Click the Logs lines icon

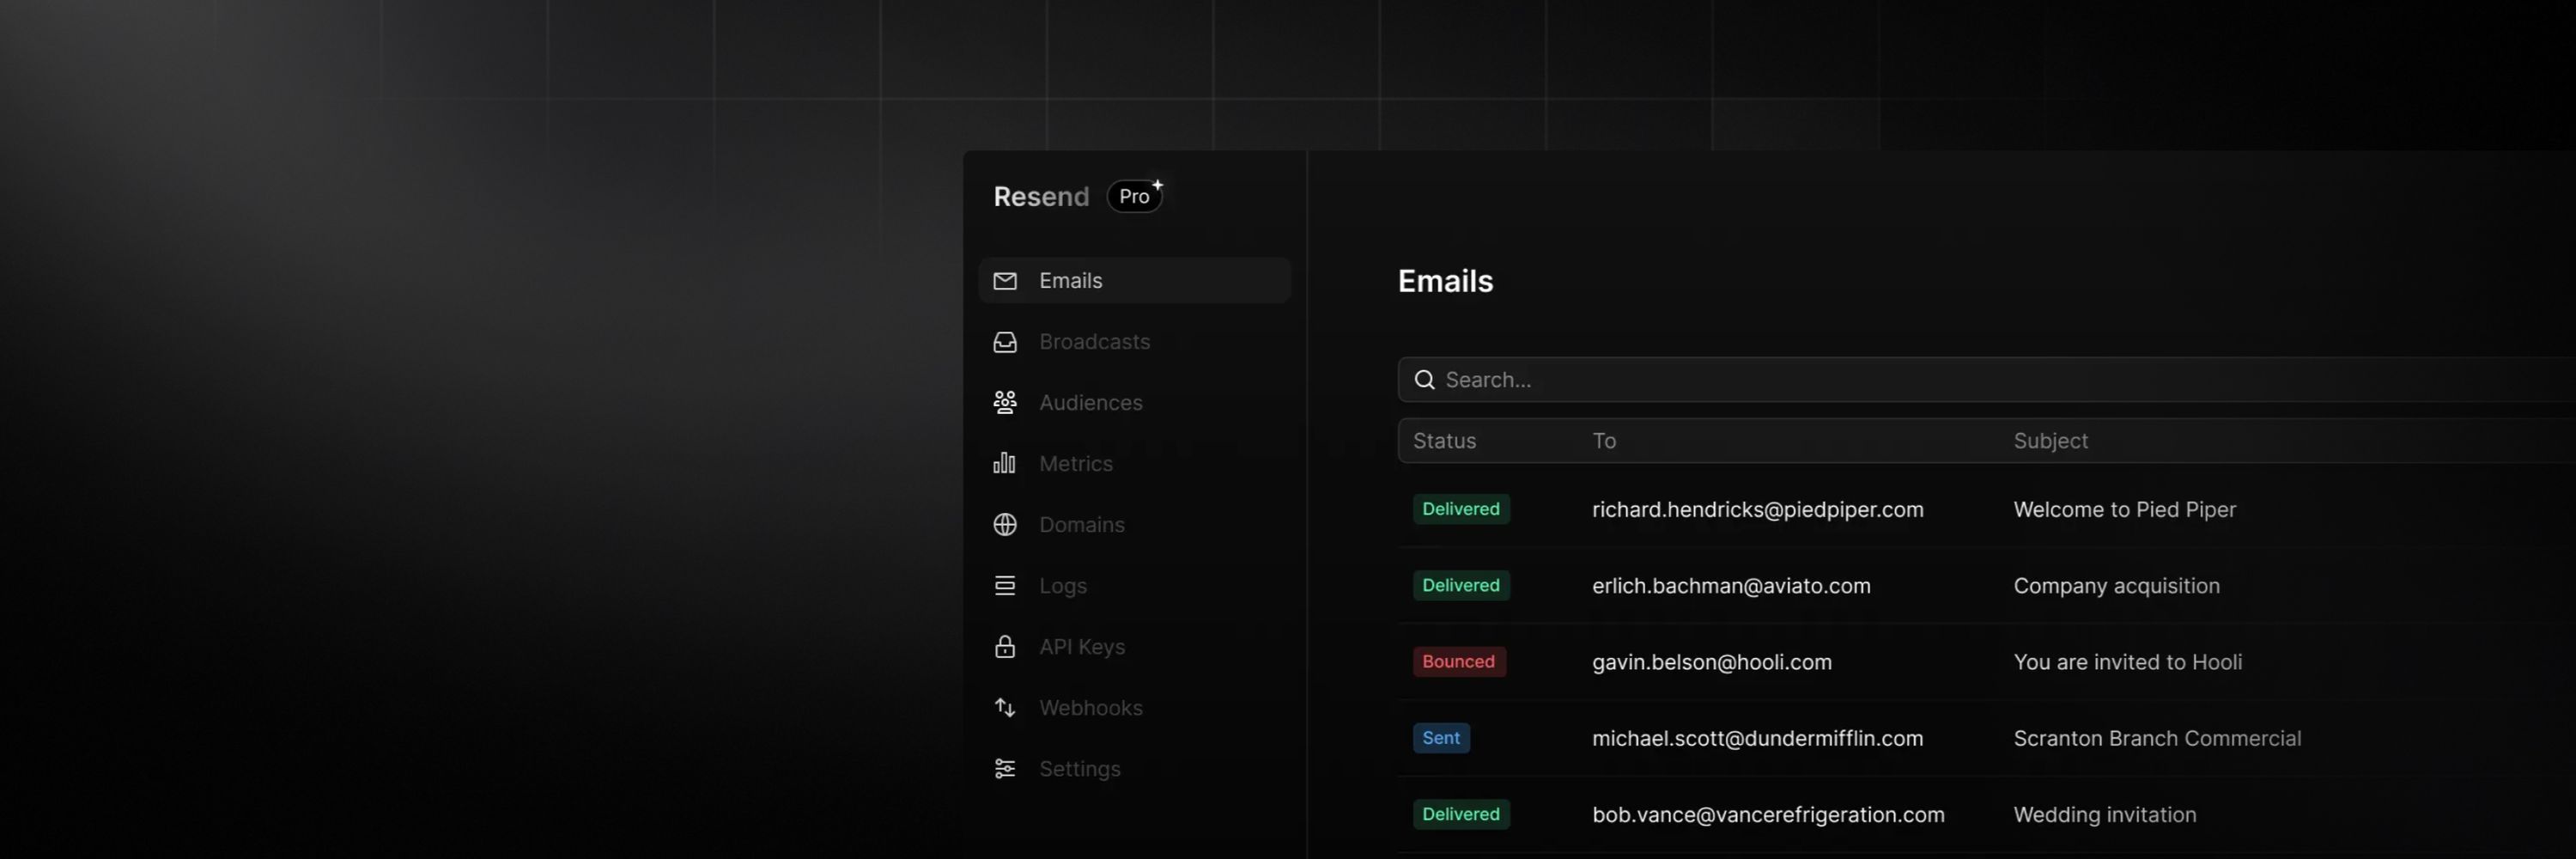(x=1005, y=586)
